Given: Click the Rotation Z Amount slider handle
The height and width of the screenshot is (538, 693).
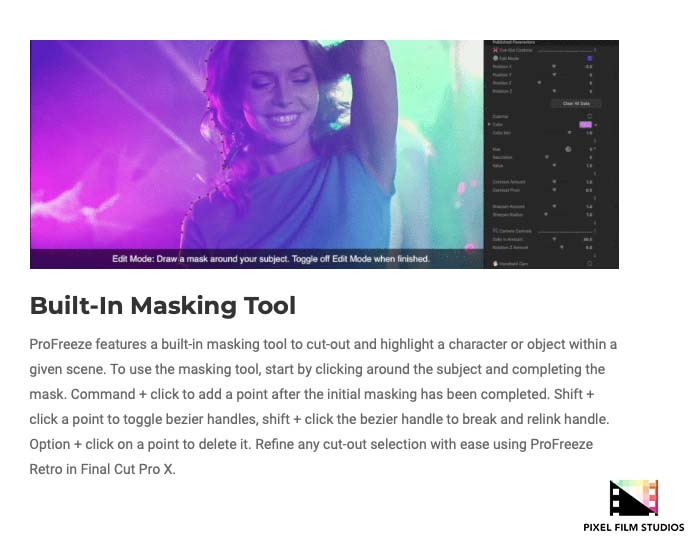Looking at the screenshot, I should (x=562, y=247).
